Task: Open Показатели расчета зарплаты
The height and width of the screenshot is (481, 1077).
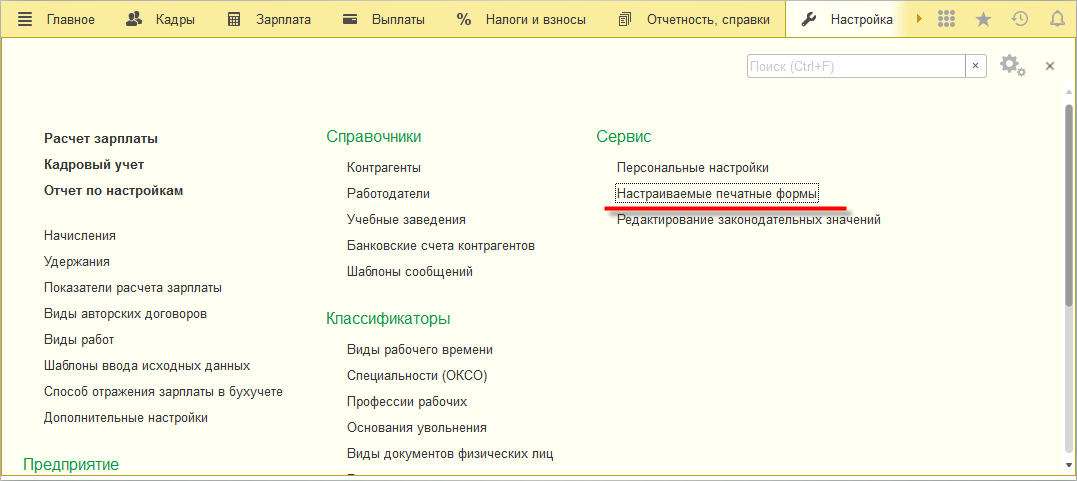Action: [x=133, y=288]
